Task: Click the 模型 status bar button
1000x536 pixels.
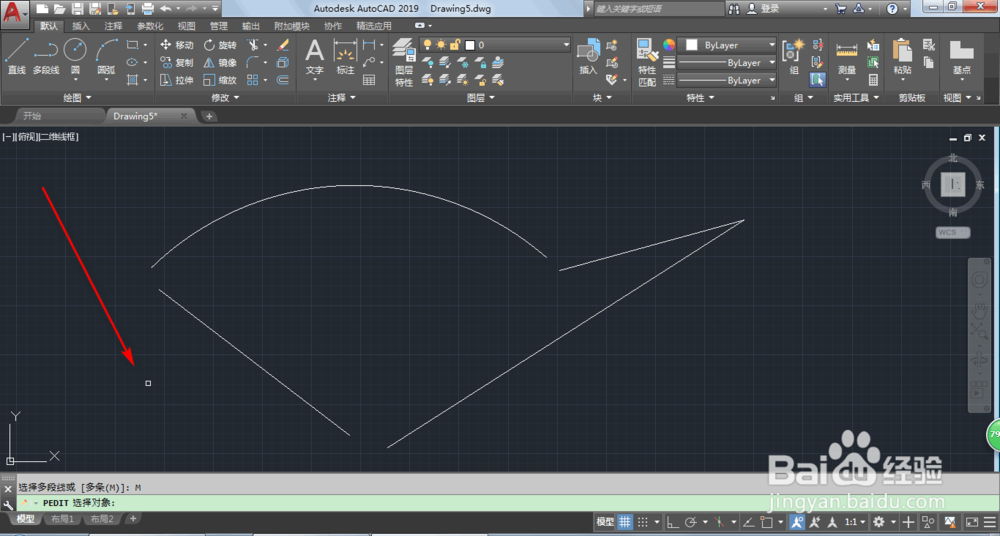Action: coord(605,521)
